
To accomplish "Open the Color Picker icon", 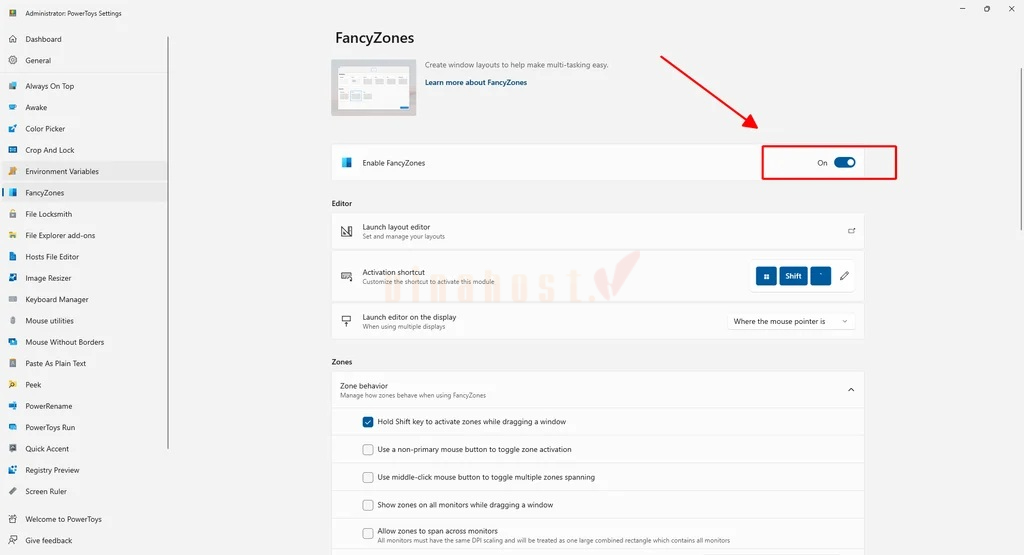I will [12, 129].
